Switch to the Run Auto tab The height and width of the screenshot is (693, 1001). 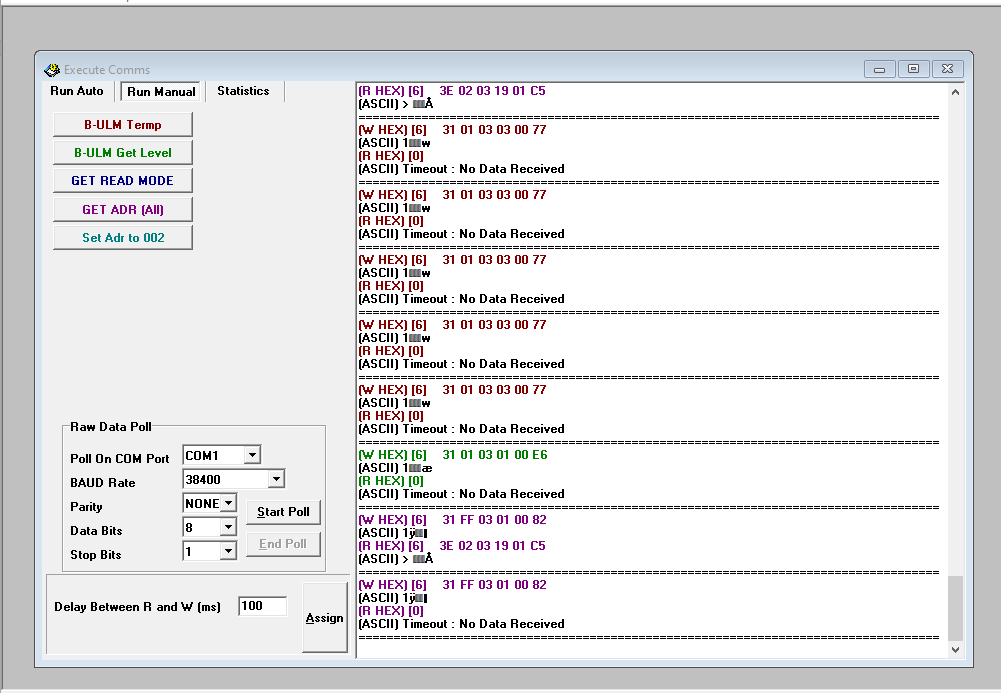pyautogui.click(x=77, y=91)
